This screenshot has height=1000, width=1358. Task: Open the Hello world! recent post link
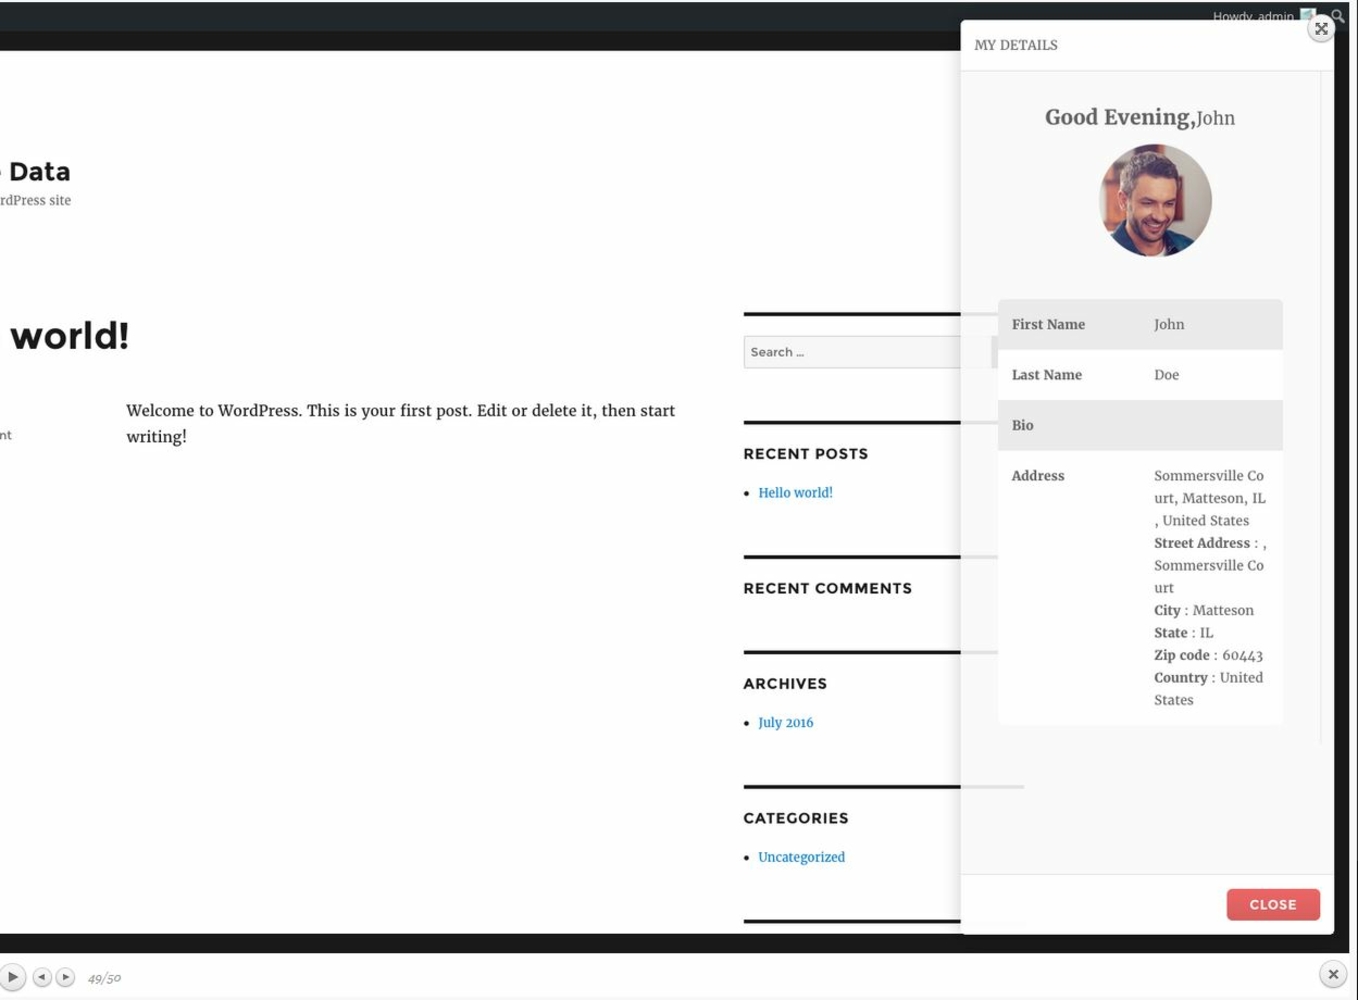(x=795, y=493)
